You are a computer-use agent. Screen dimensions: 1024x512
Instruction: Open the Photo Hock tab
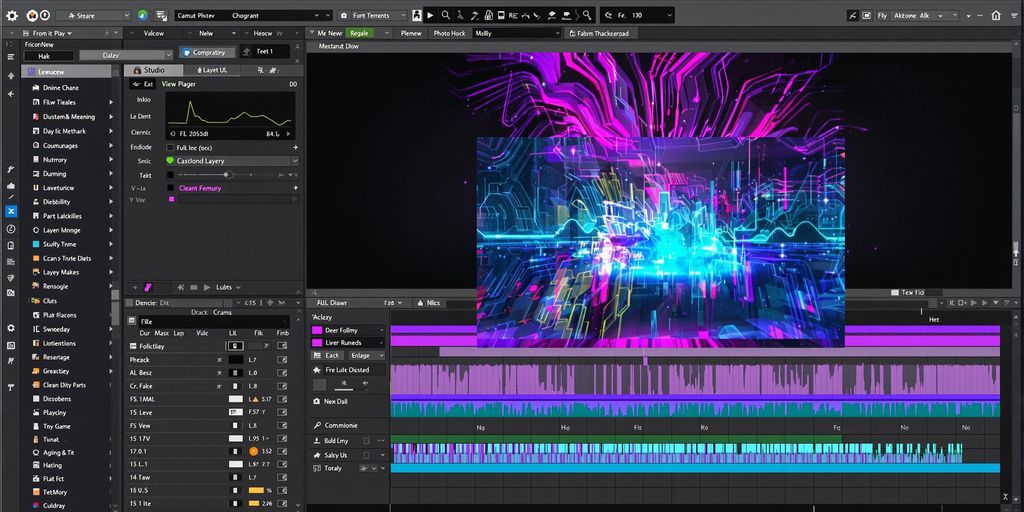pyautogui.click(x=449, y=33)
